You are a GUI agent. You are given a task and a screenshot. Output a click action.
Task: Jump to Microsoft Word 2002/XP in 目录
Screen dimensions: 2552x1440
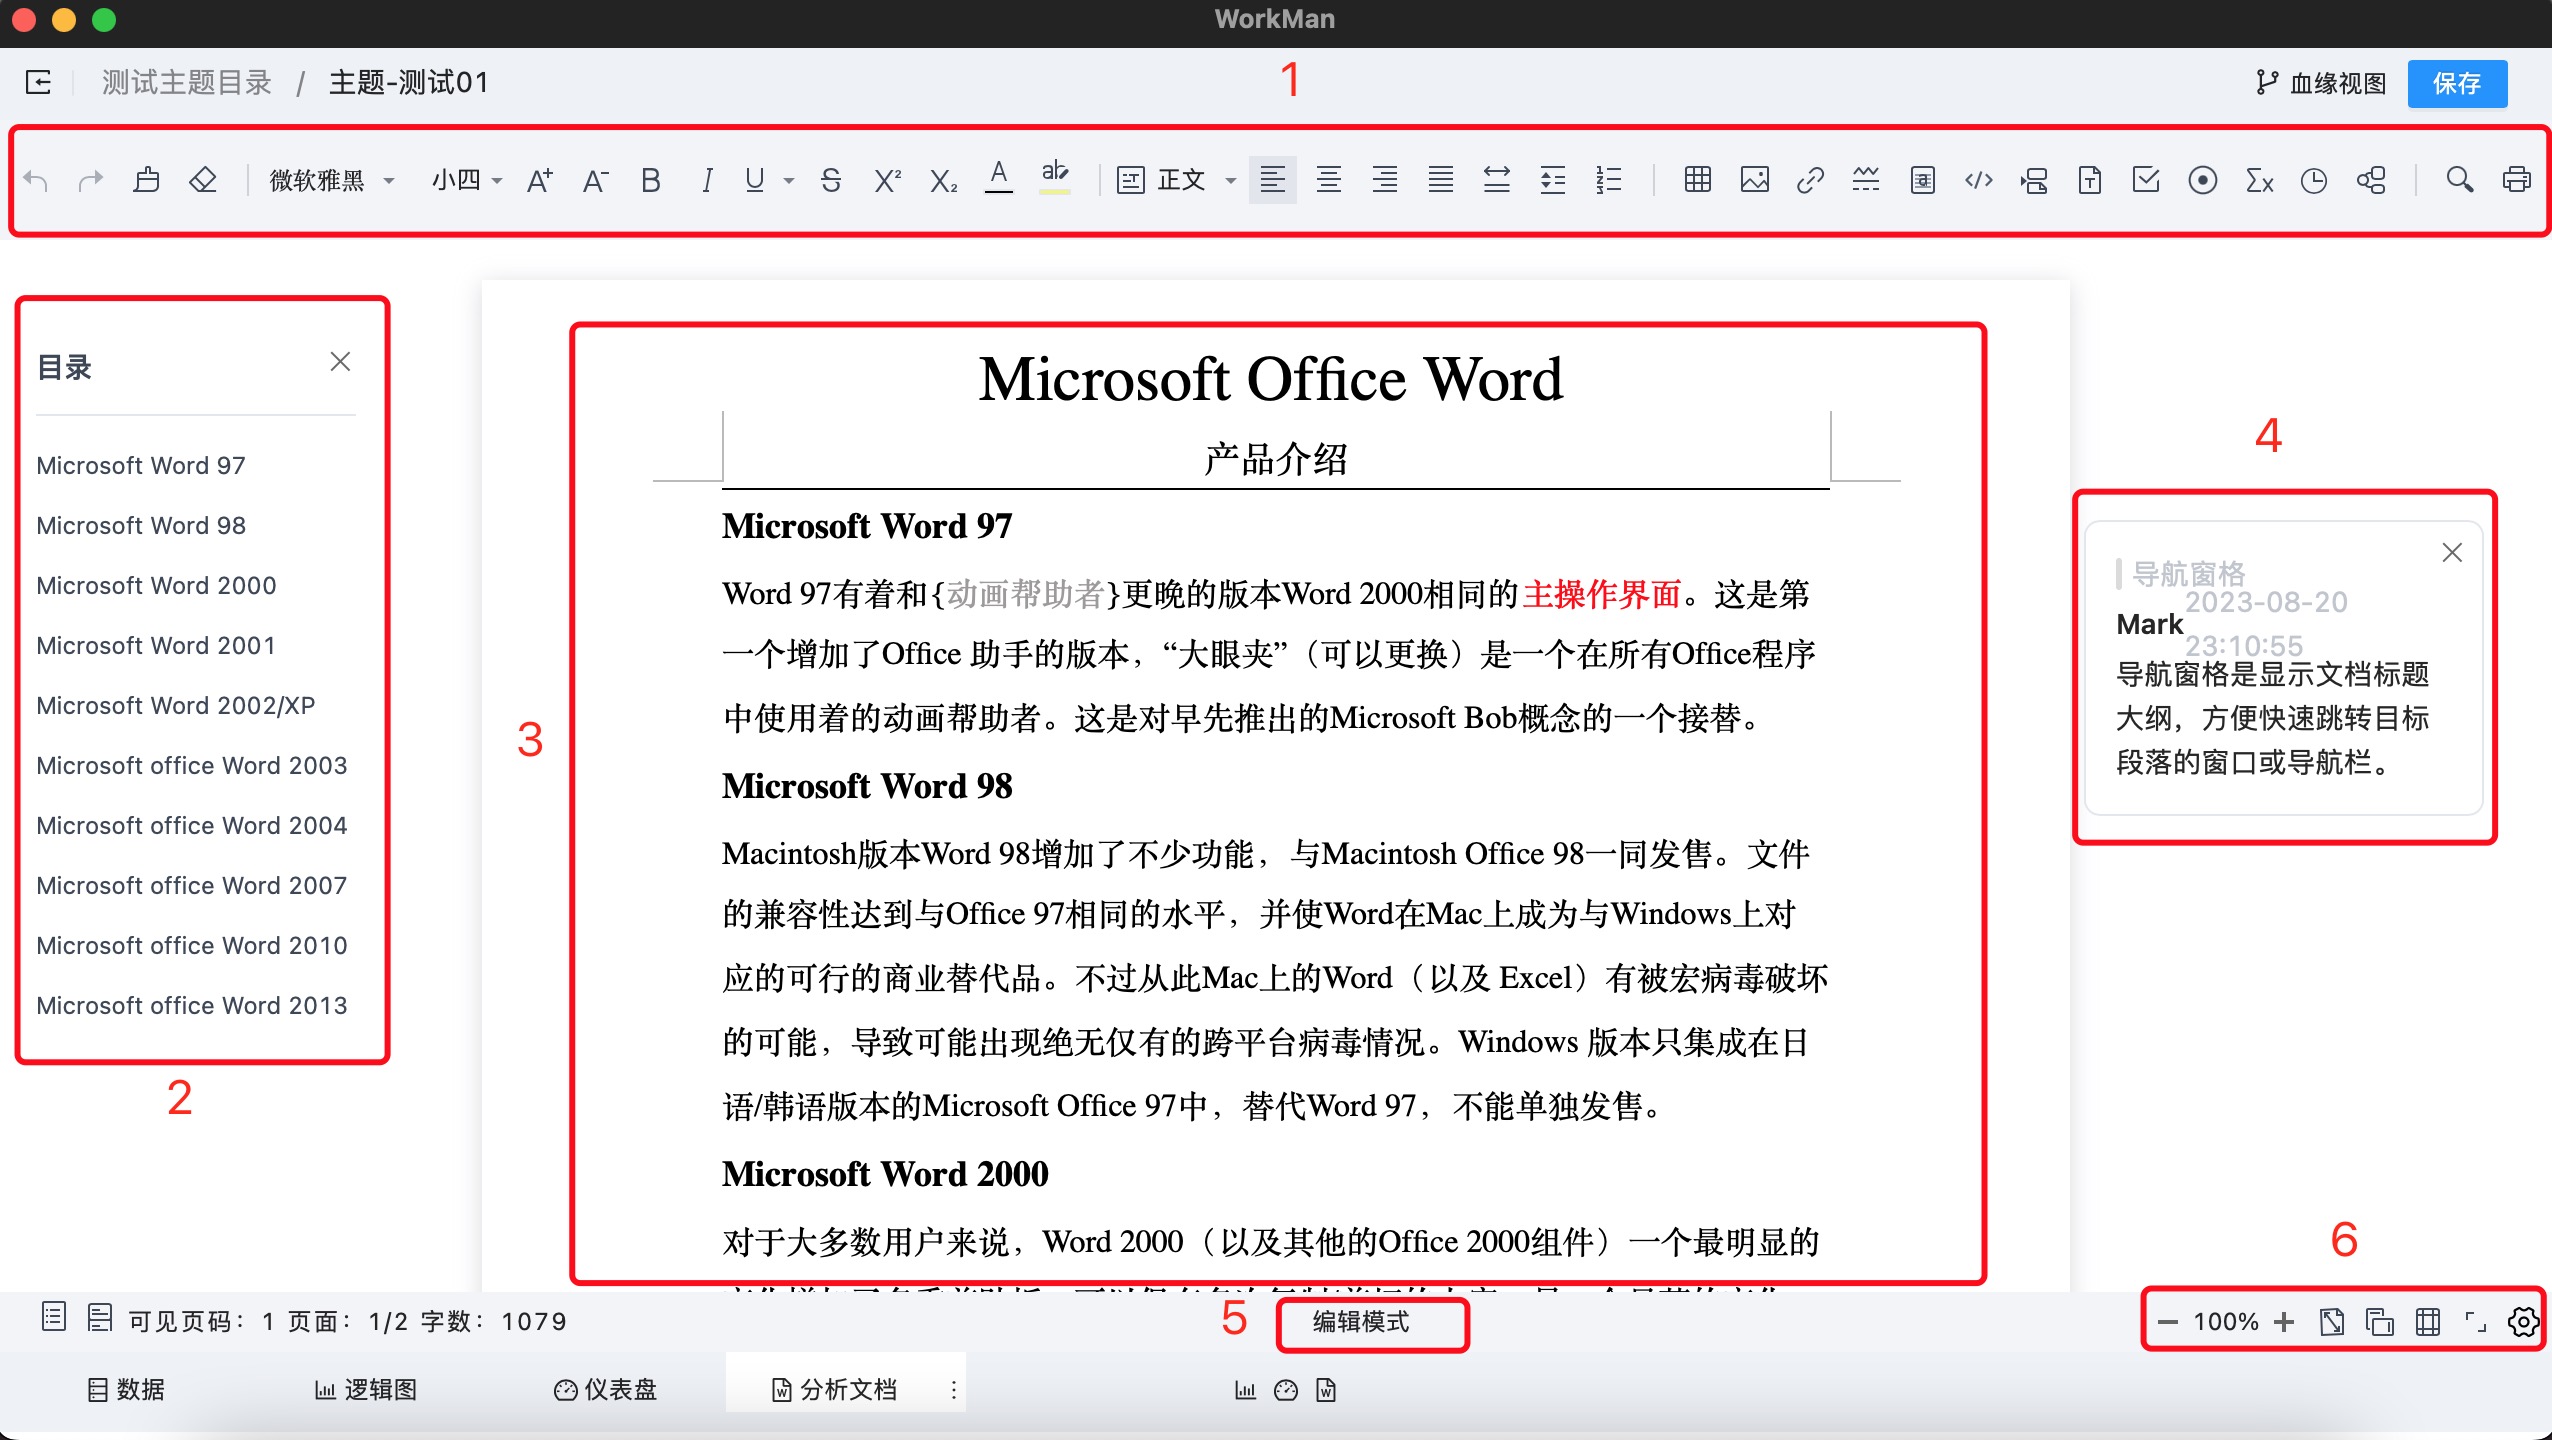pyautogui.click(x=176, y=705)
